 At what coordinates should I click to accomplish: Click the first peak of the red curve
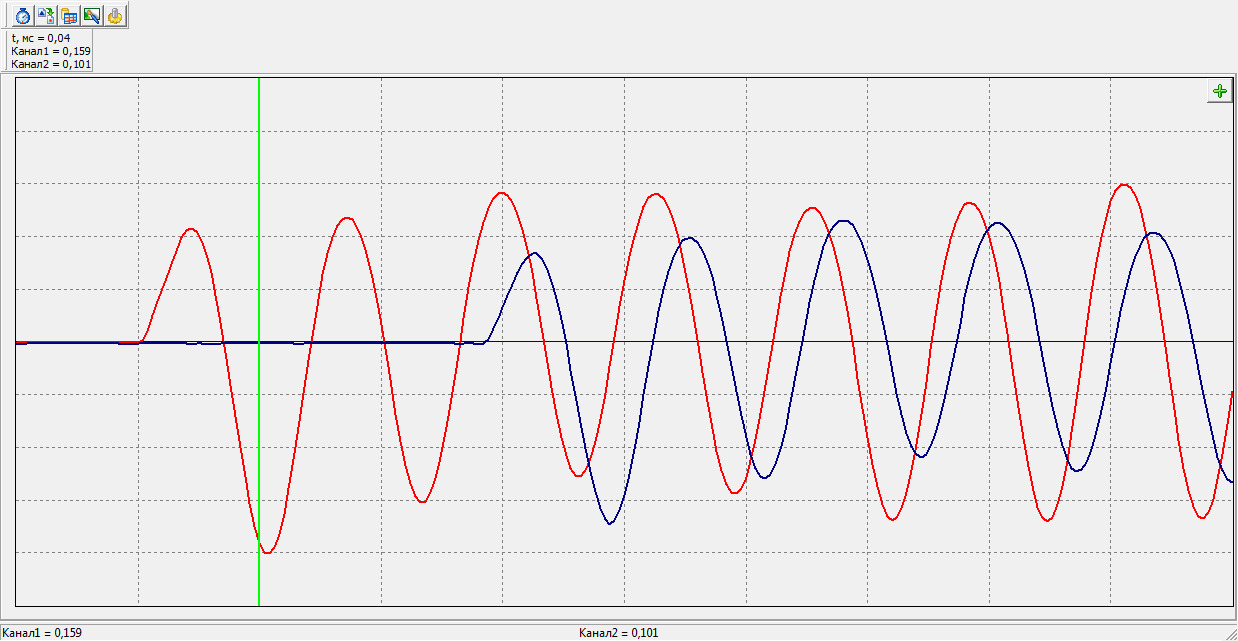pos(191,229)
